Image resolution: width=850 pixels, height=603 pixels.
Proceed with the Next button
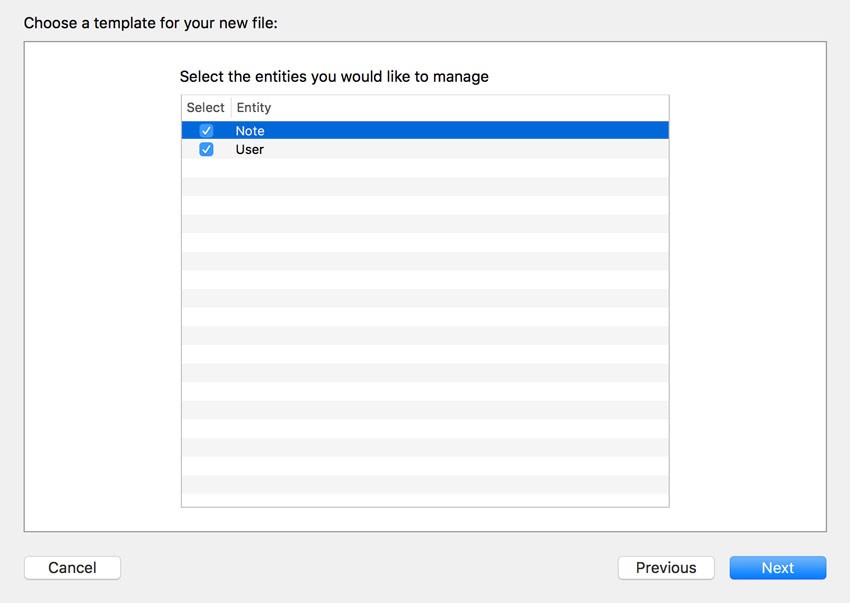pyautogui.click(x=777, y=568)
